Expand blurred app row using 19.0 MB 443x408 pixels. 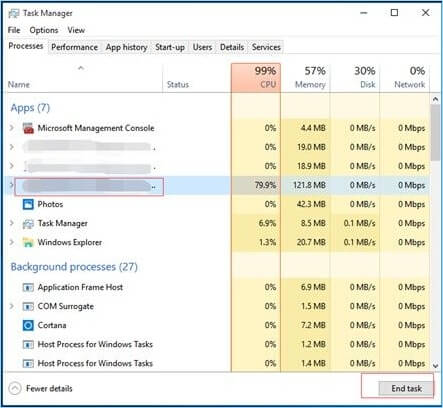(12, 147)
